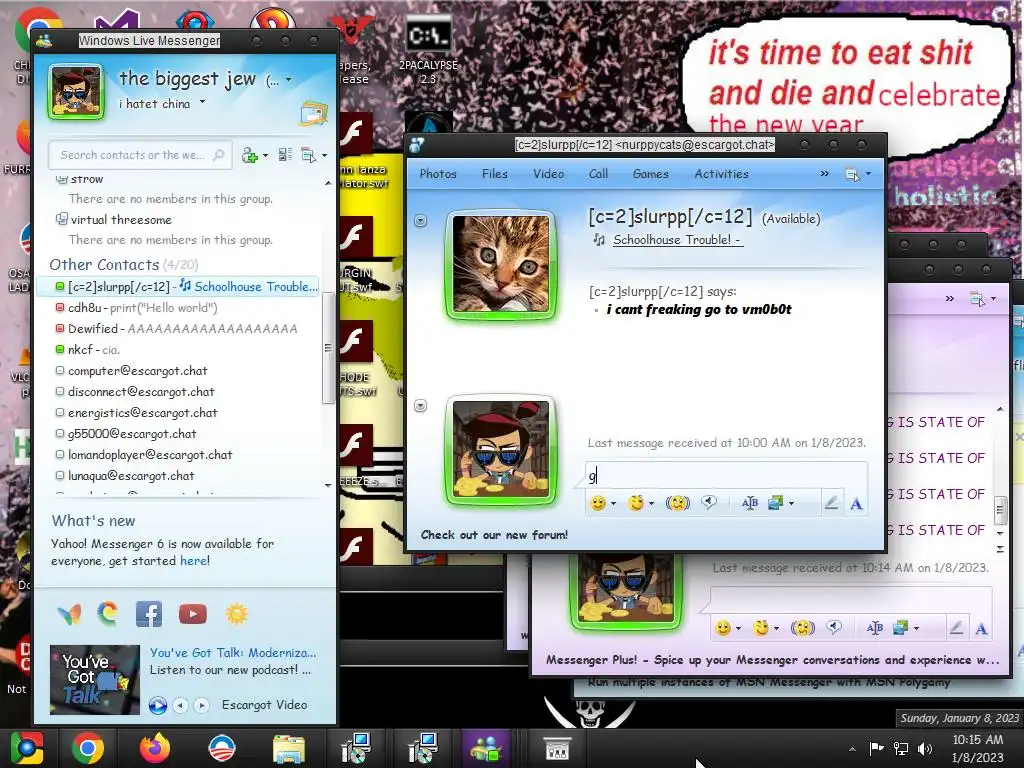Collapse your own display picture in slurpp chat

[x=421, y=406]
